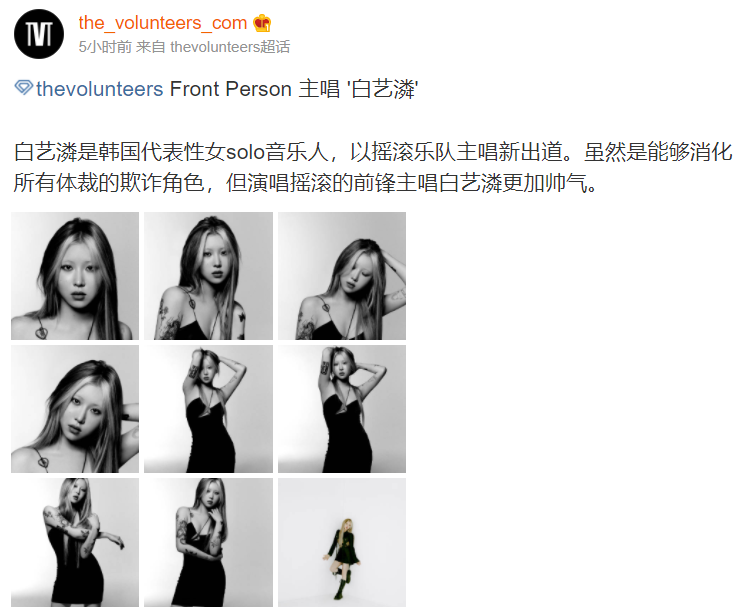Open ninth color photo in green outfit

pyautogui.click(x=342, y=542)
